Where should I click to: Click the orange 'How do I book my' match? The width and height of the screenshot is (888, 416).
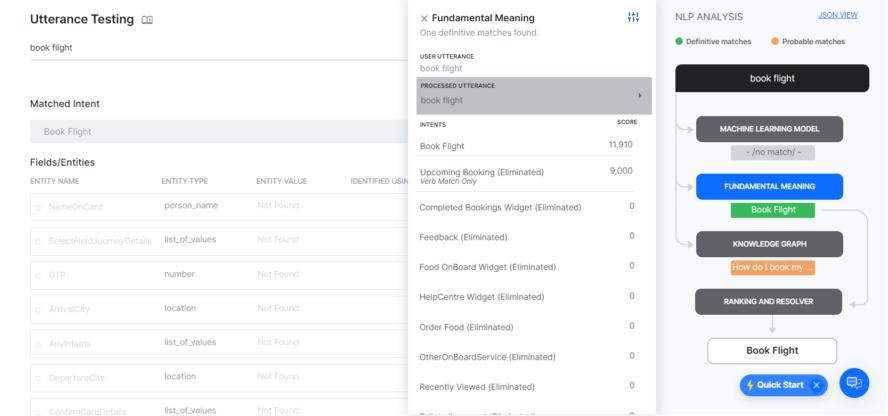point(772,267)
